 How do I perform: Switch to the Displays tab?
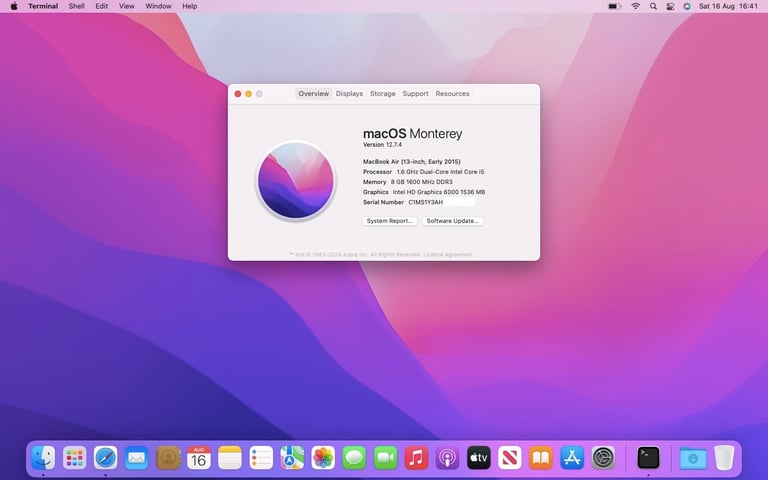tap(349, 94)
